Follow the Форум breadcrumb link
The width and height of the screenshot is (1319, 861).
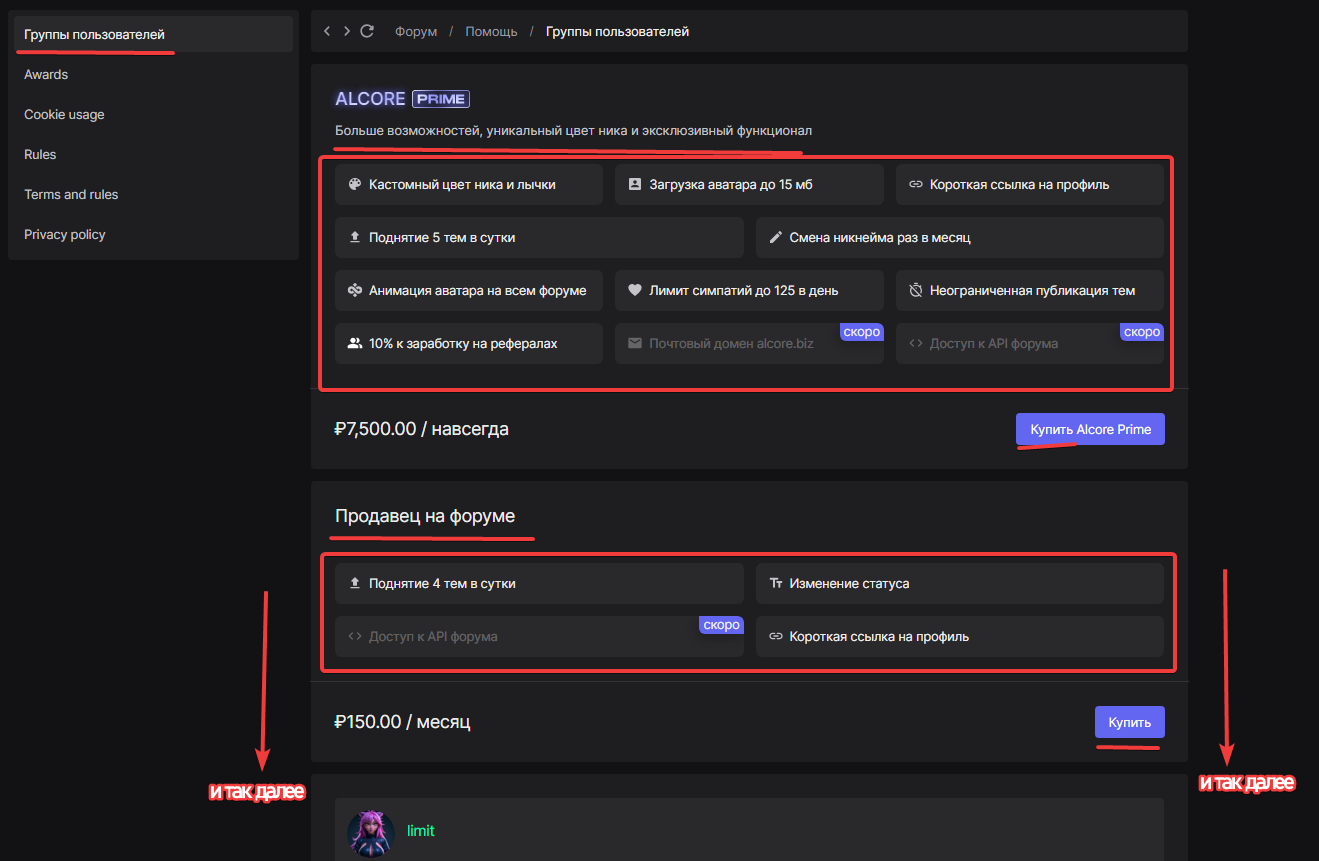(416, 32)
